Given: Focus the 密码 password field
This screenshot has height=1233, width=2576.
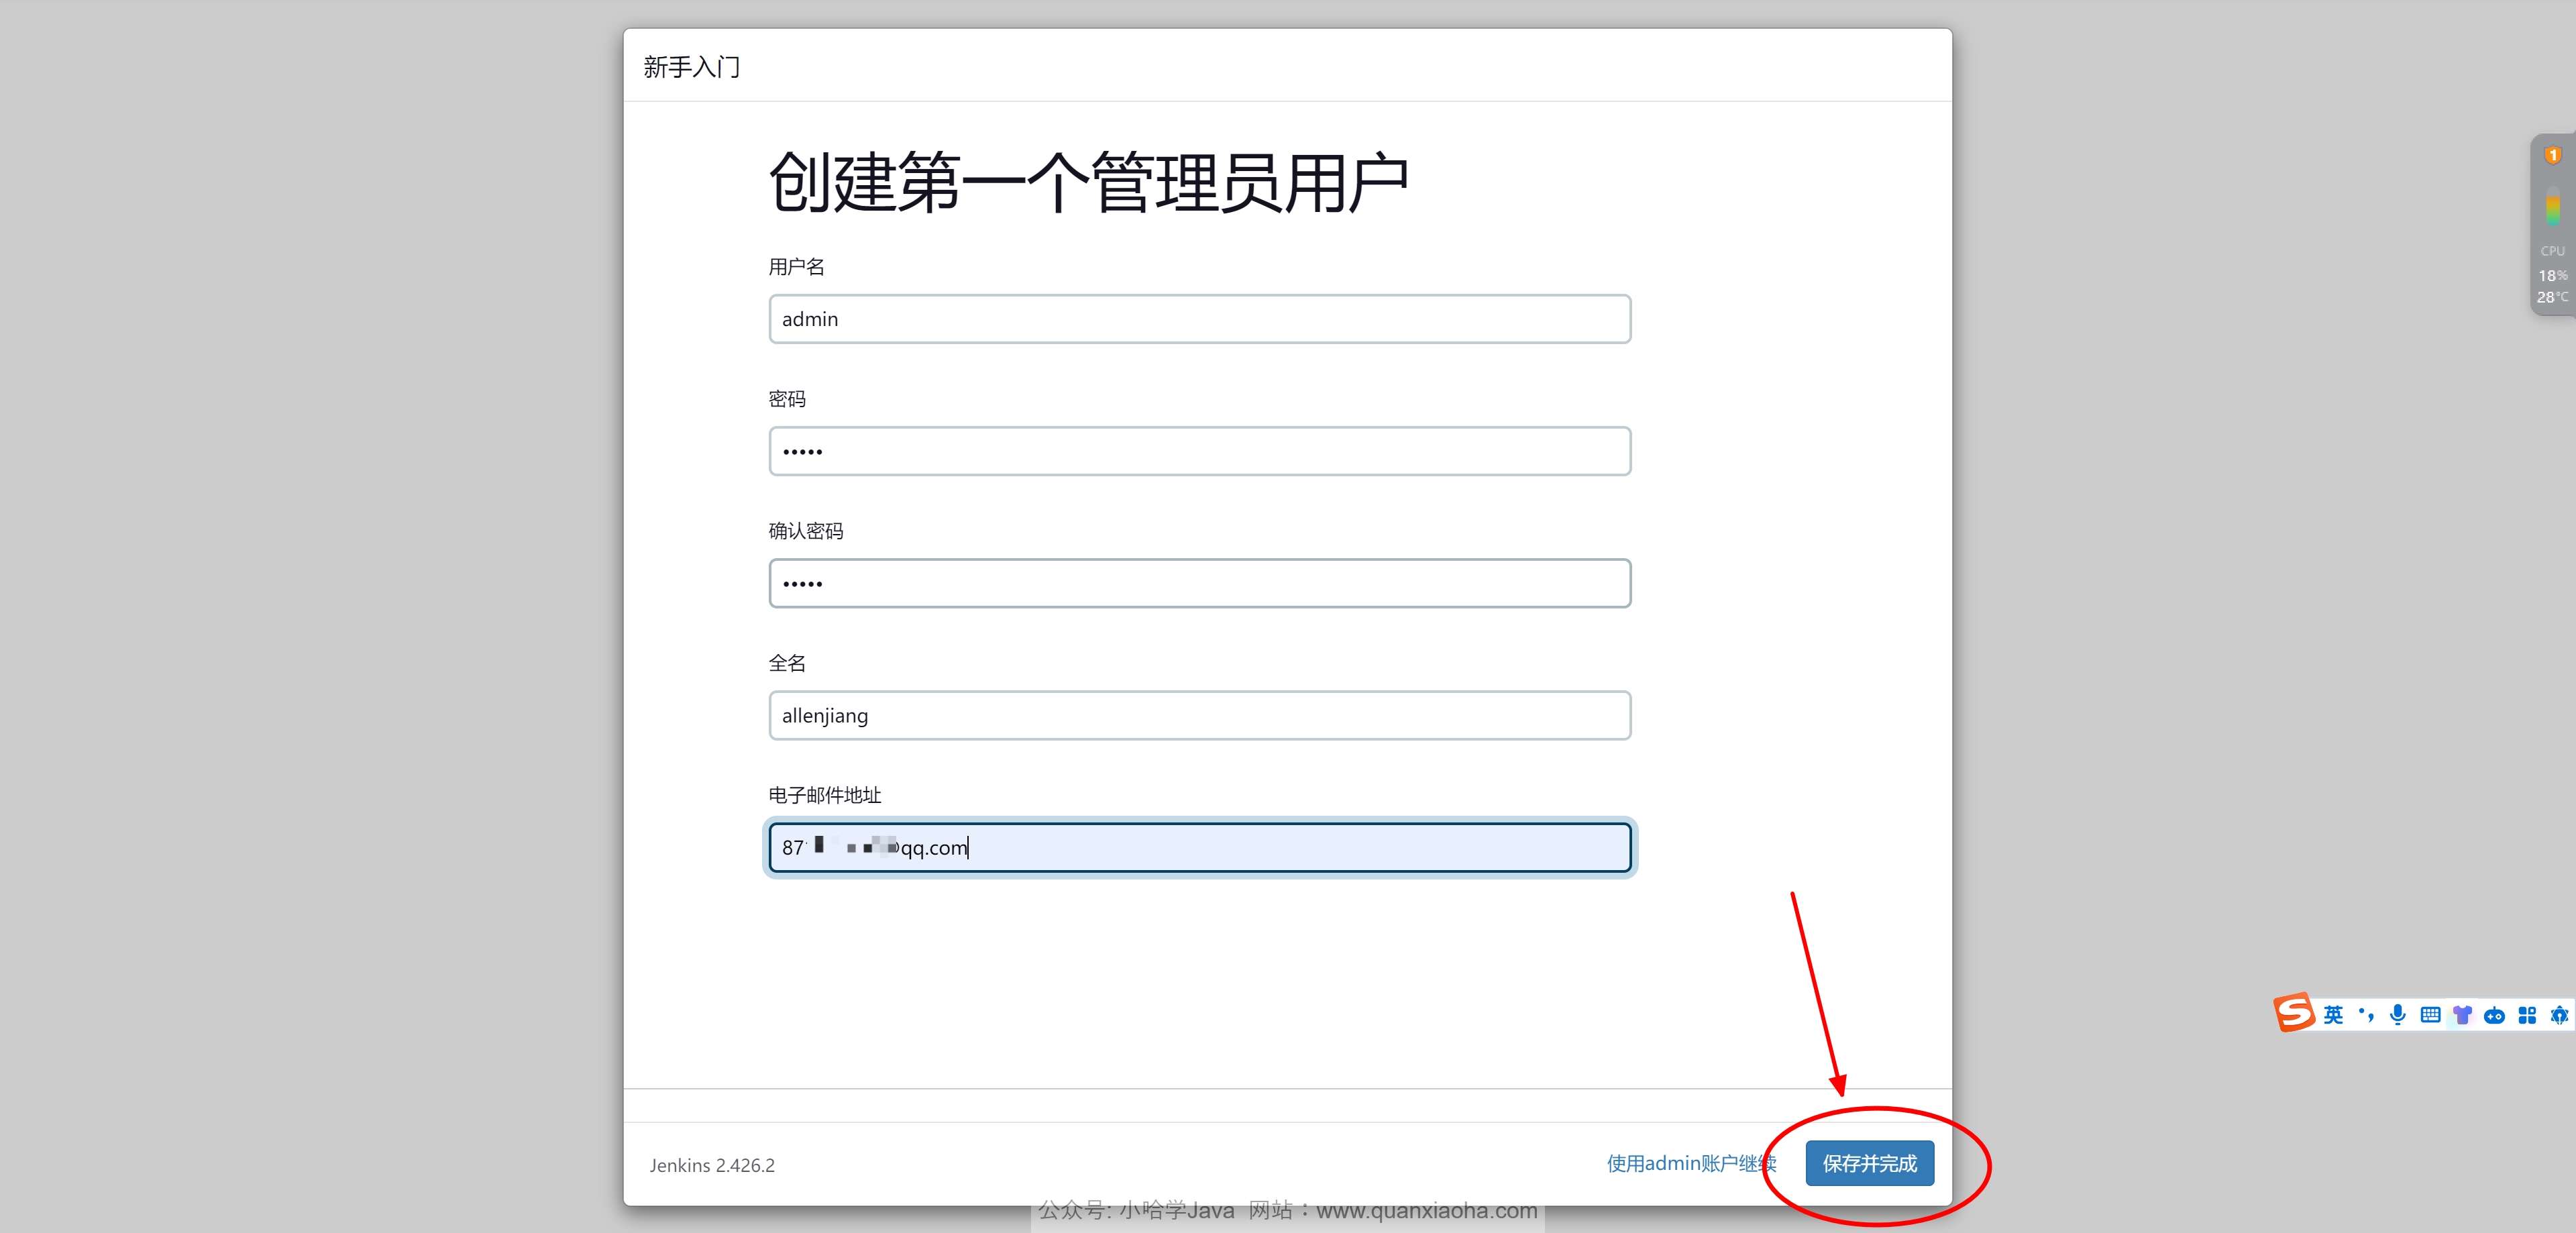Looking at the screenshot, I should [1199, 451].
